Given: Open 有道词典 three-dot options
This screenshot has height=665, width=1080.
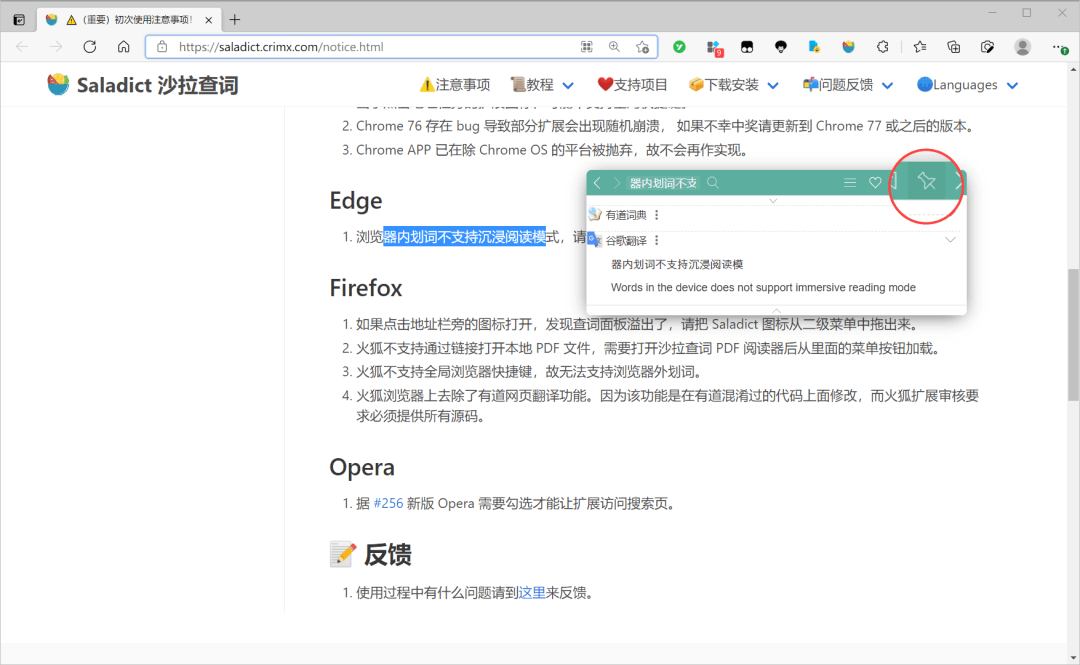Looking at the screenshot, I should click(656, 215).
